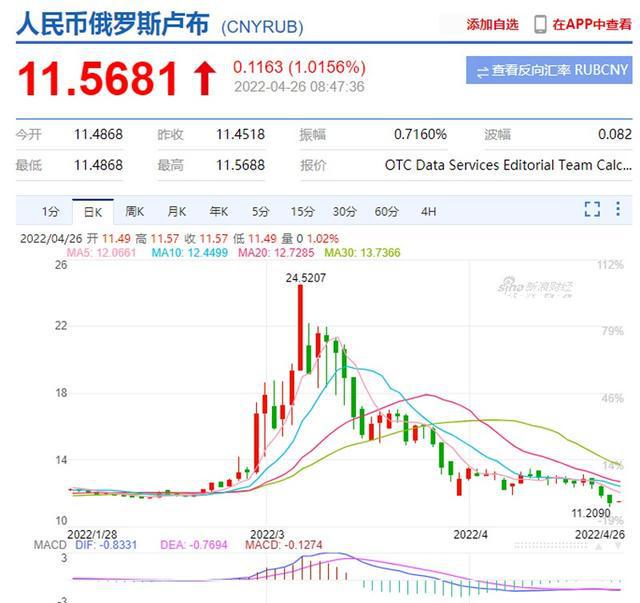Click 查看反向汇率 RUBCNY button
The image size is (640, 603).
coord(549,70)
